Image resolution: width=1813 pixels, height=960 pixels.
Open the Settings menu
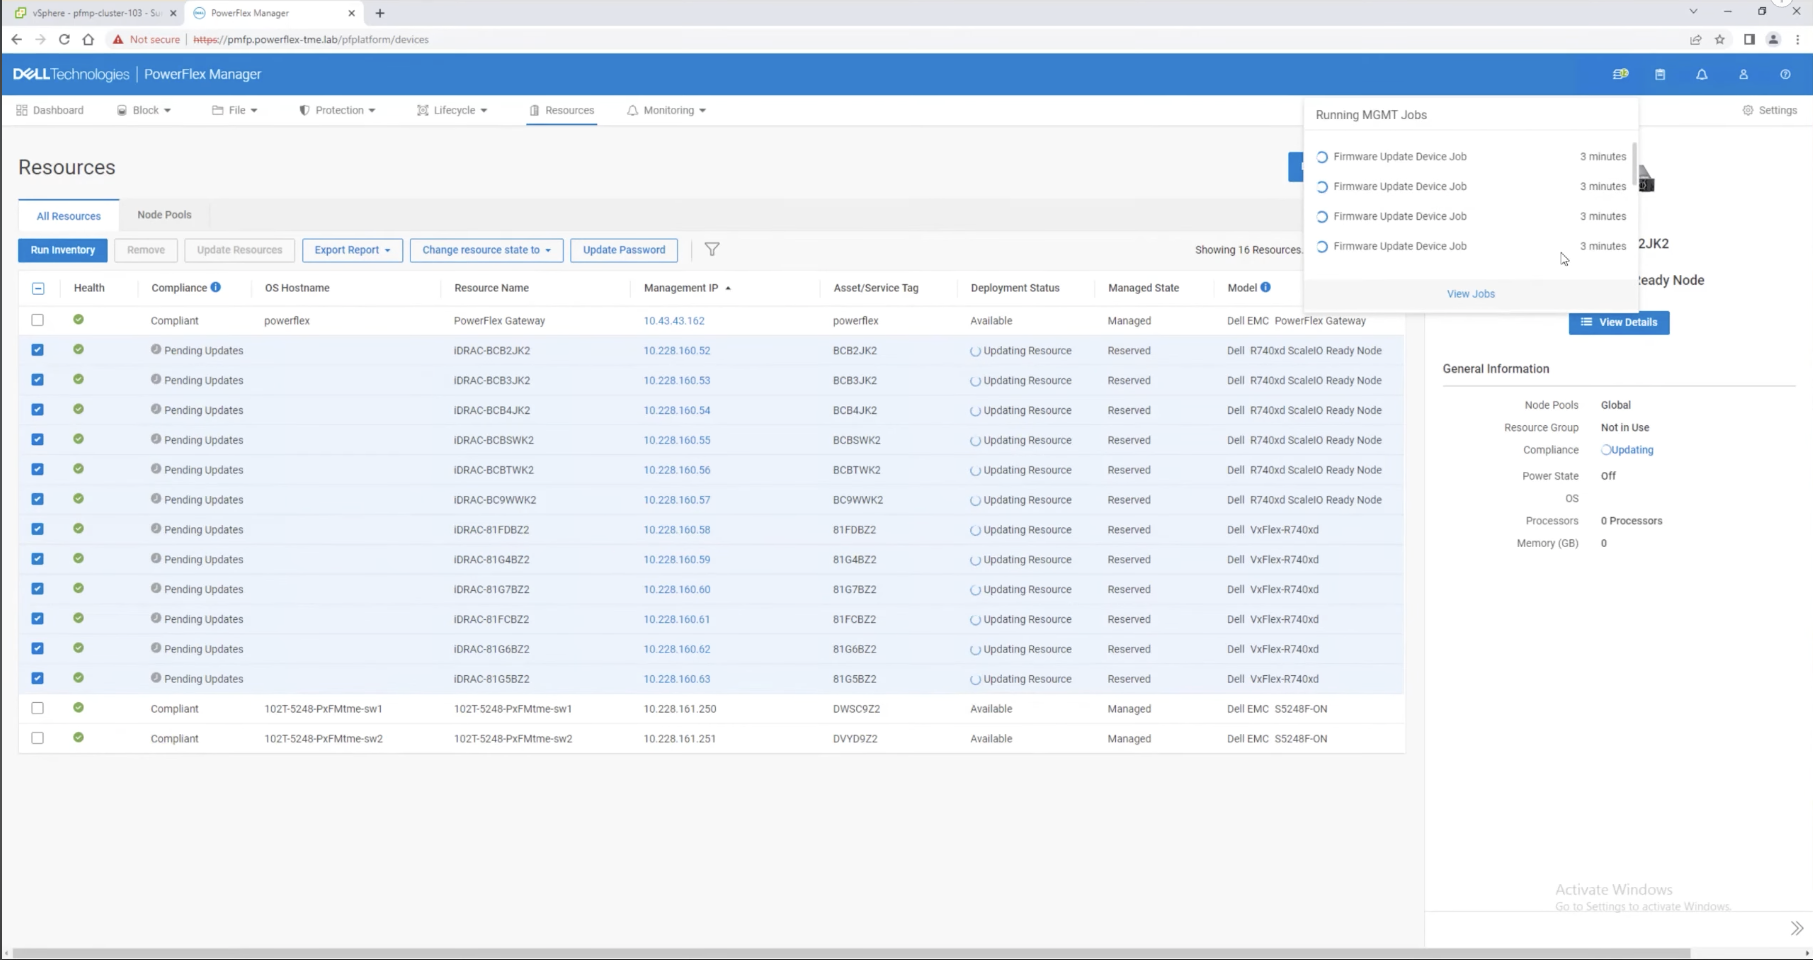coord(1770,110)
